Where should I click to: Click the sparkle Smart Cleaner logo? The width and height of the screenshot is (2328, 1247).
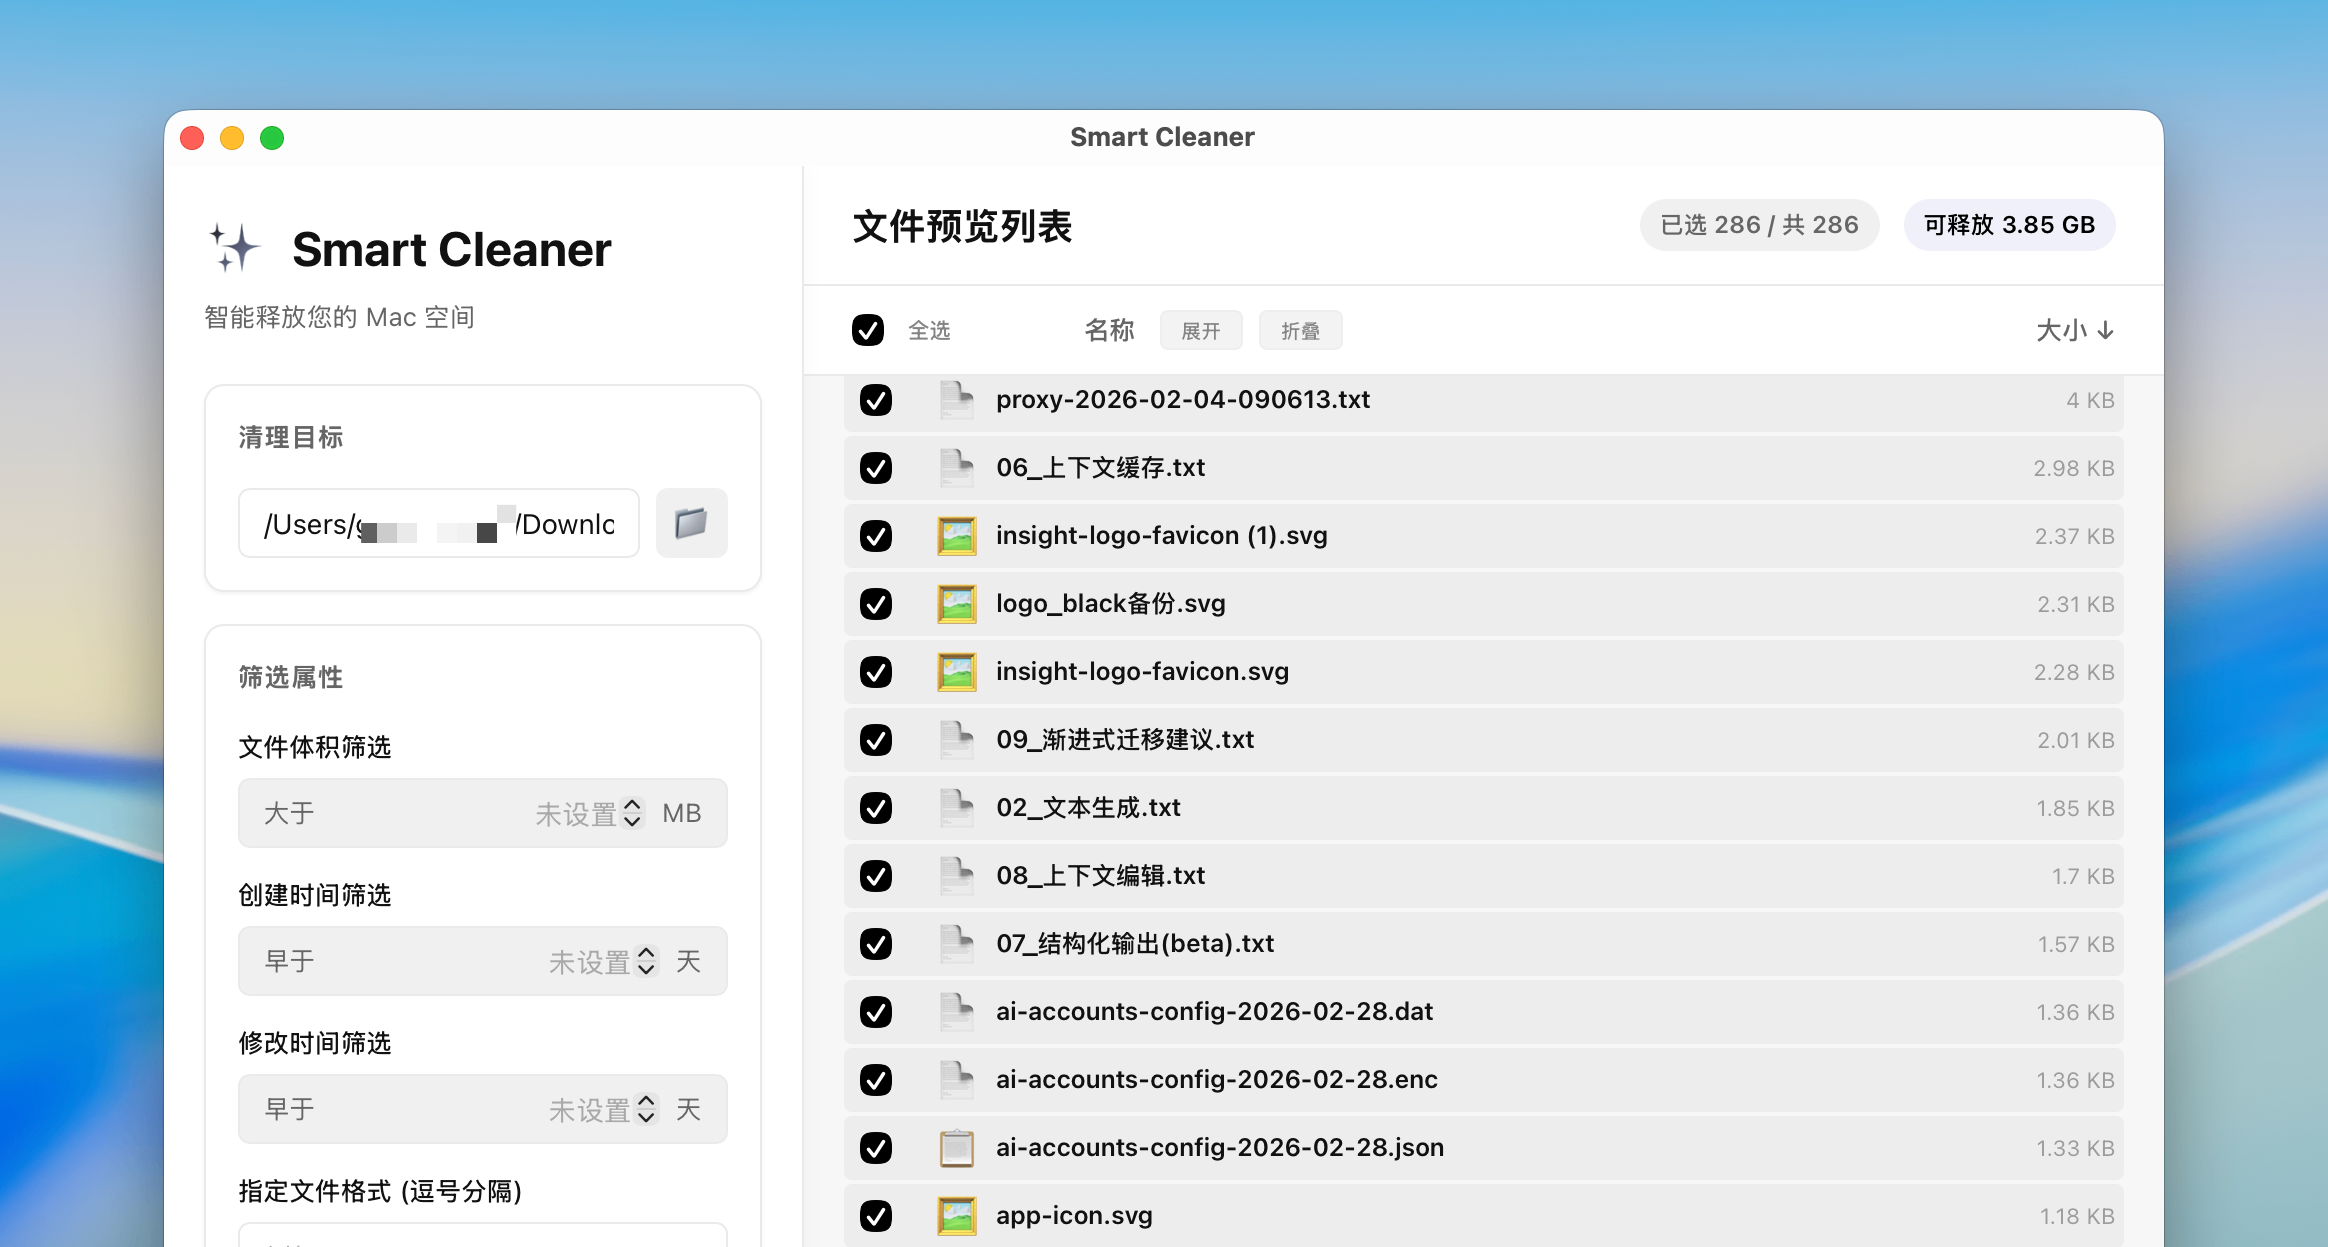coord(234,247)
